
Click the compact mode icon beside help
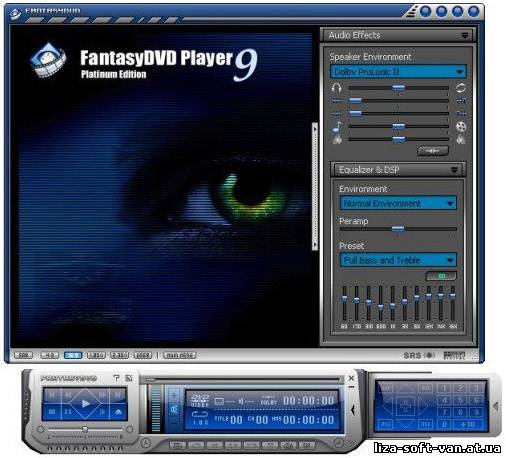click(x=129, y=378)
